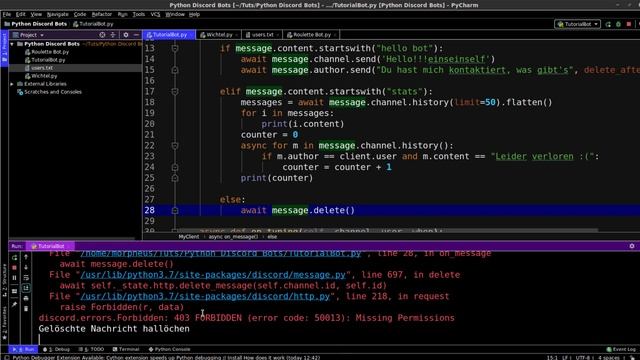
Task: Click MyClient in editor breadcrumbs
Action: click(189, 237)
